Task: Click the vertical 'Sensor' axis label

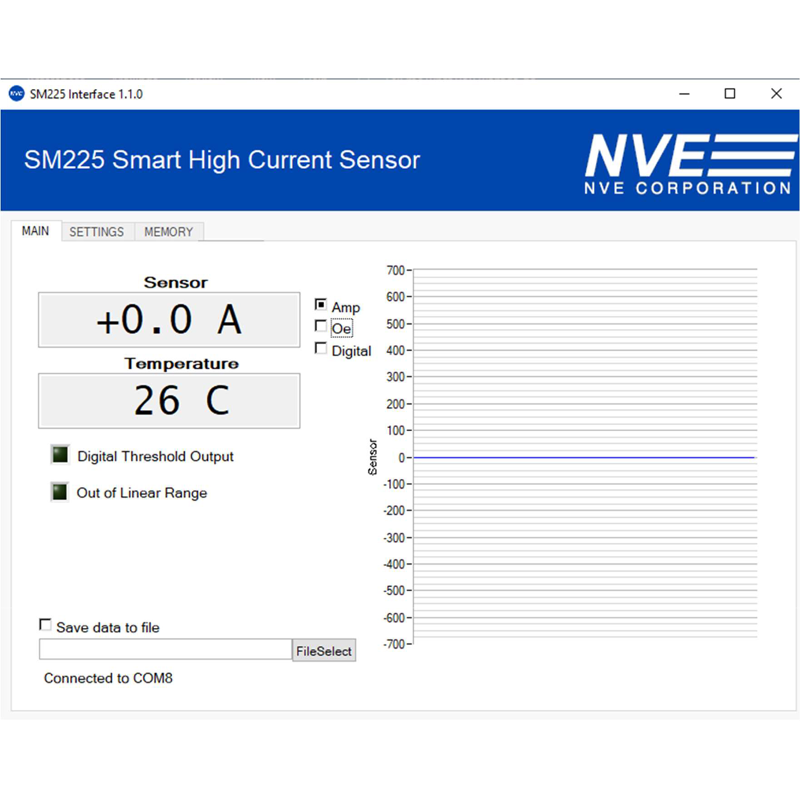Action: point(372,457)
